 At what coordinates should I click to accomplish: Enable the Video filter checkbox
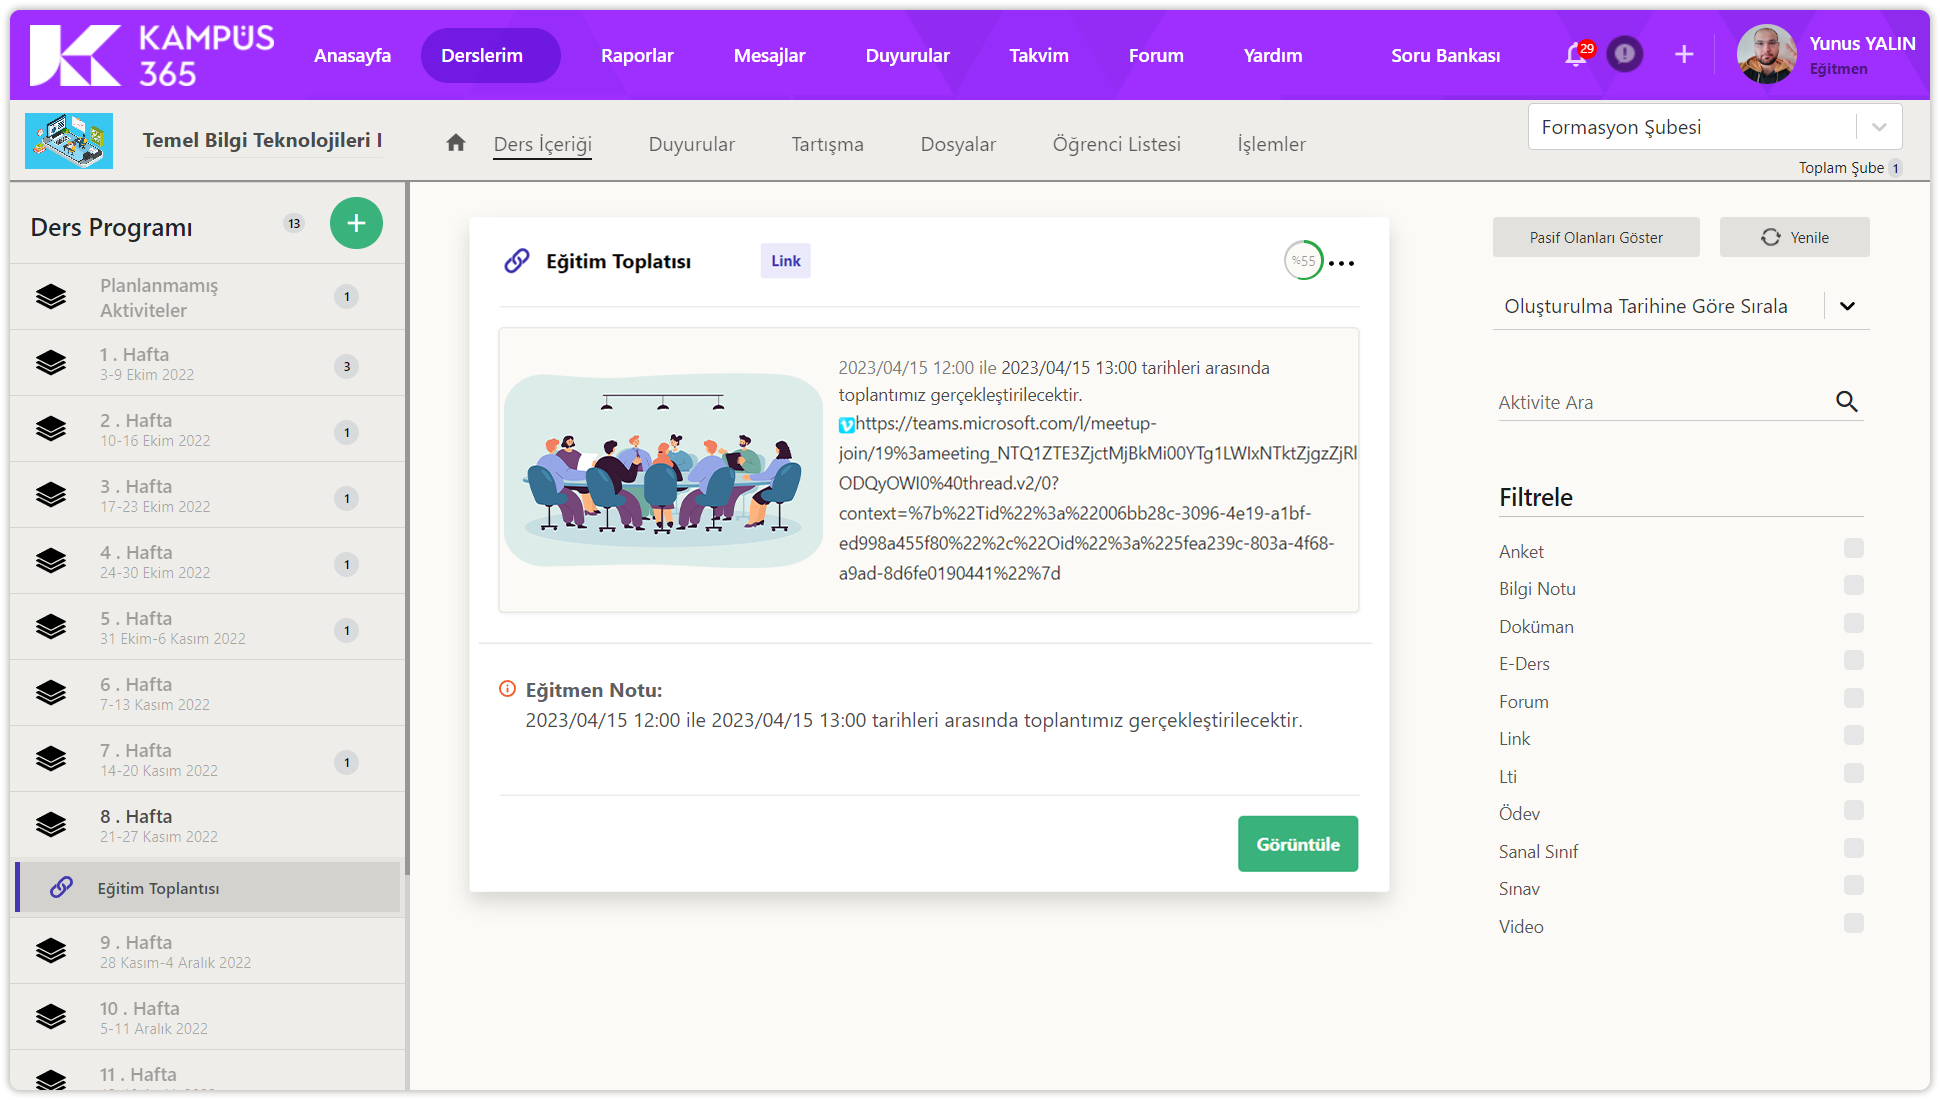[1853, 923]
